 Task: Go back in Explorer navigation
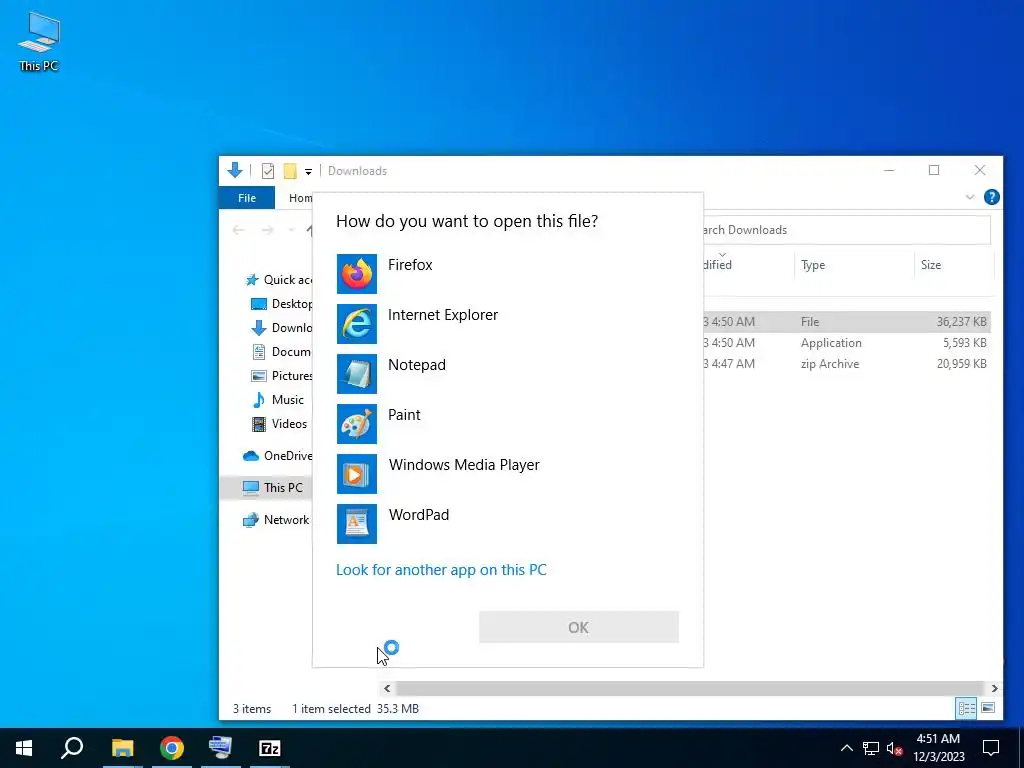point(238,230)
